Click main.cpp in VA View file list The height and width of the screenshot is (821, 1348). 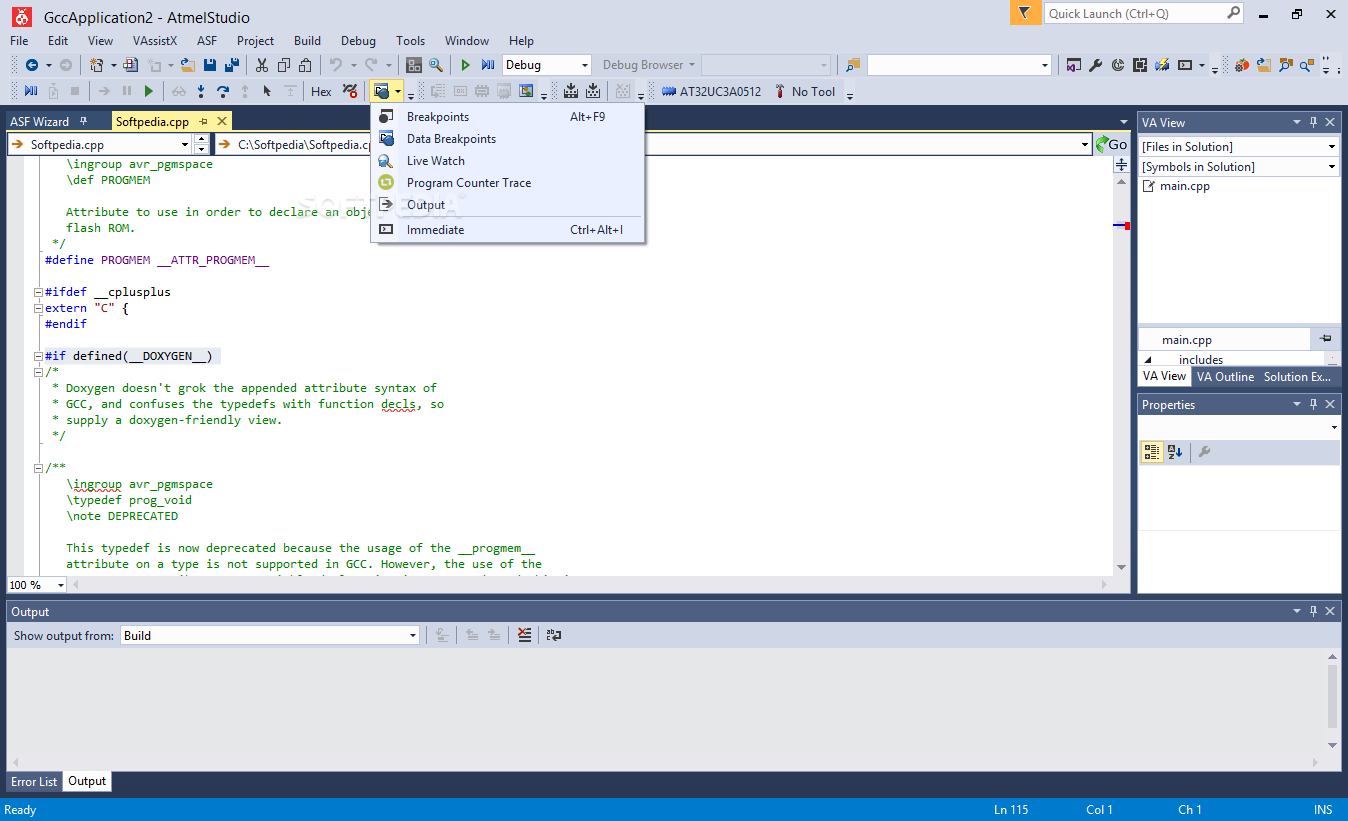point(1184,186)
